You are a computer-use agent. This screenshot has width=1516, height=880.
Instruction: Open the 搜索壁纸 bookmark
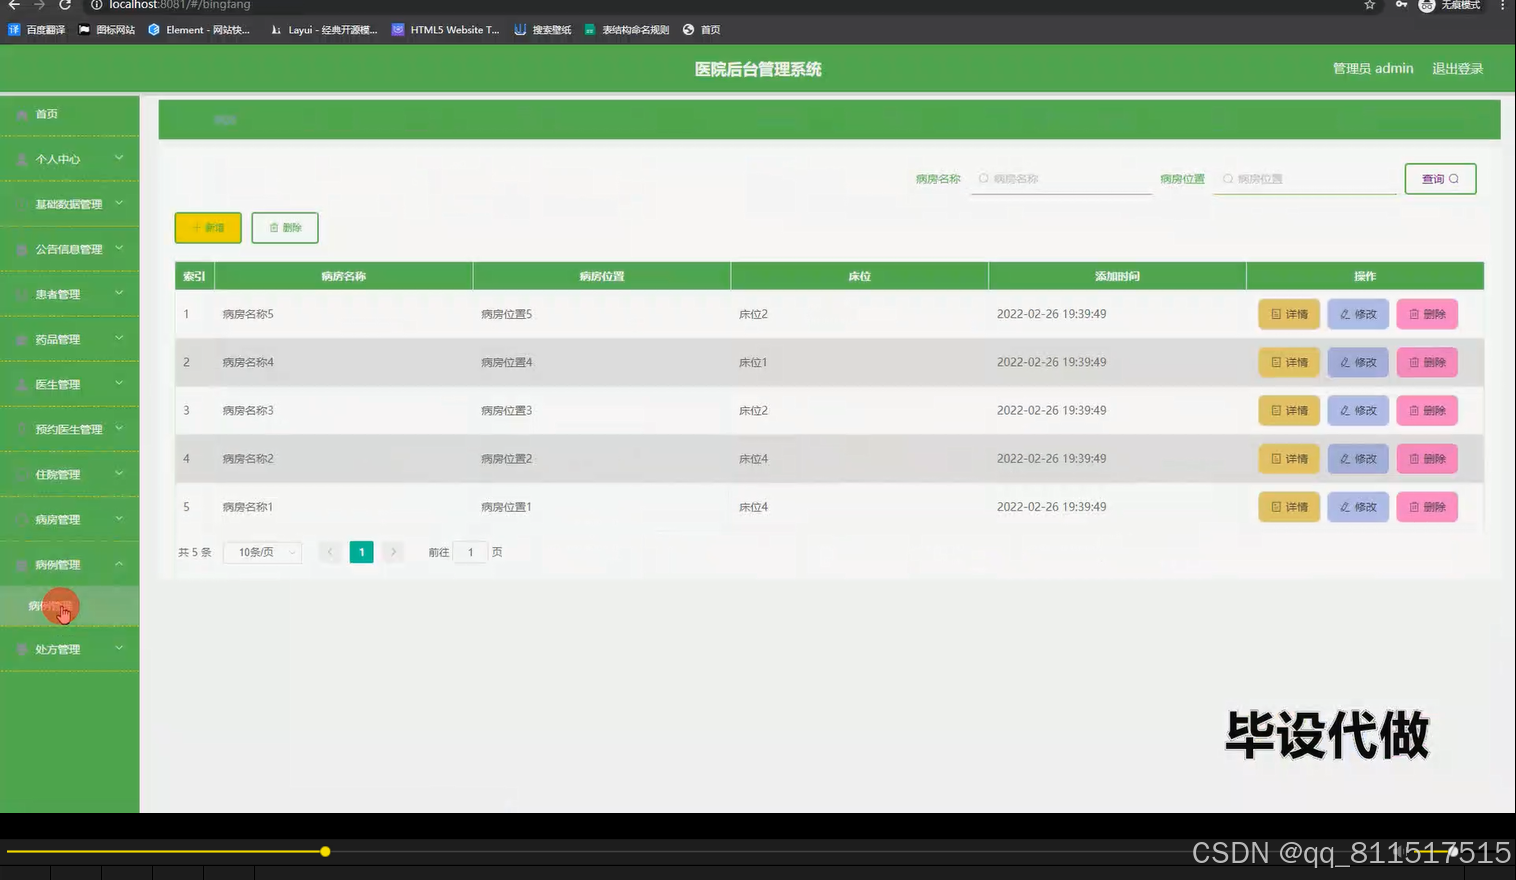coord(543,30)
